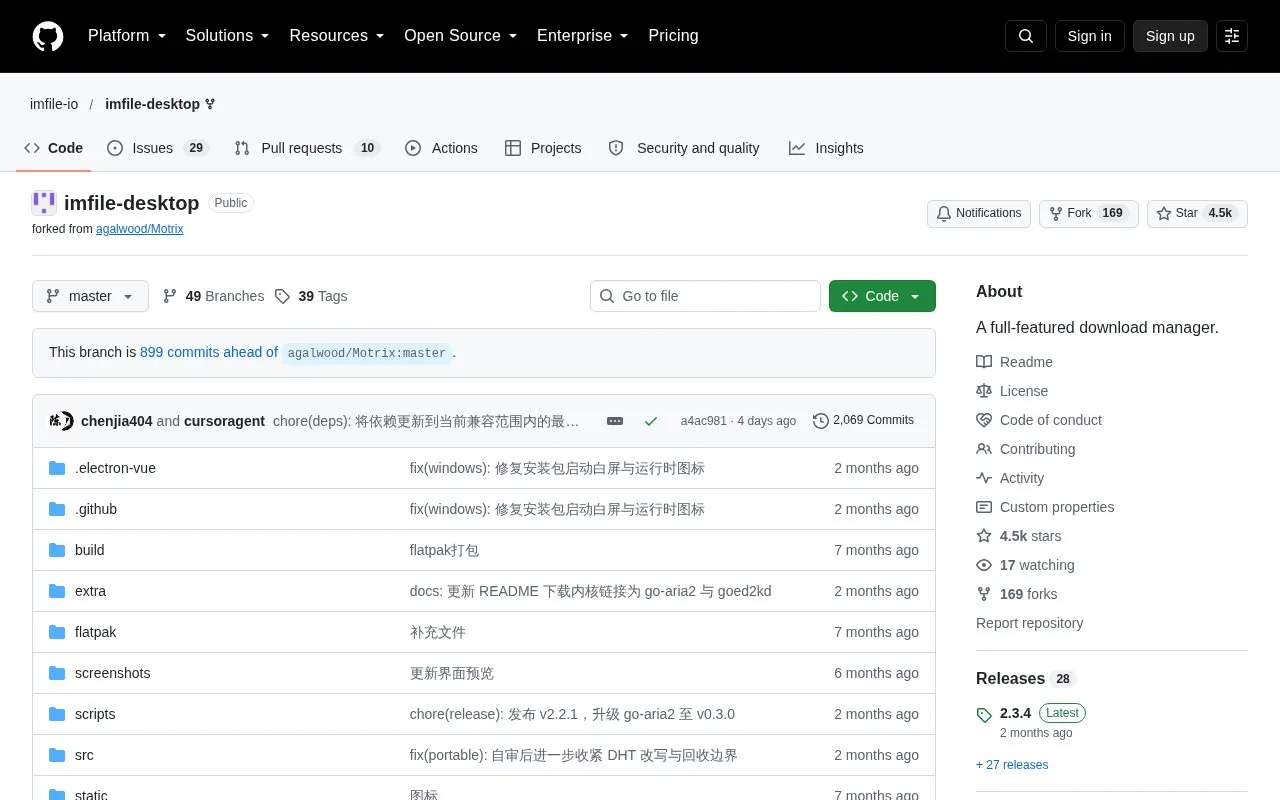This screenshot has width=1280, height=800.
Task: Expand the Solutions menu
Action: (228, 36)
